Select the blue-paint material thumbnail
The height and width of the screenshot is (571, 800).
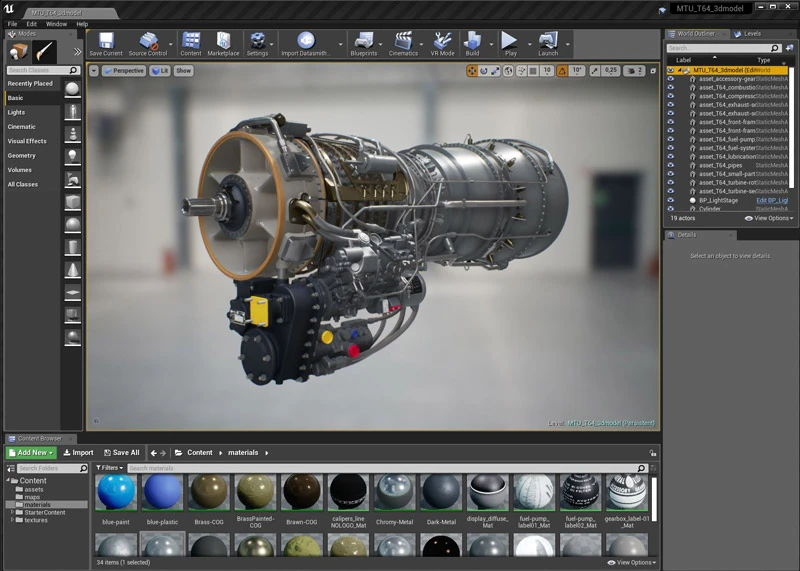(x=116, y=493)
